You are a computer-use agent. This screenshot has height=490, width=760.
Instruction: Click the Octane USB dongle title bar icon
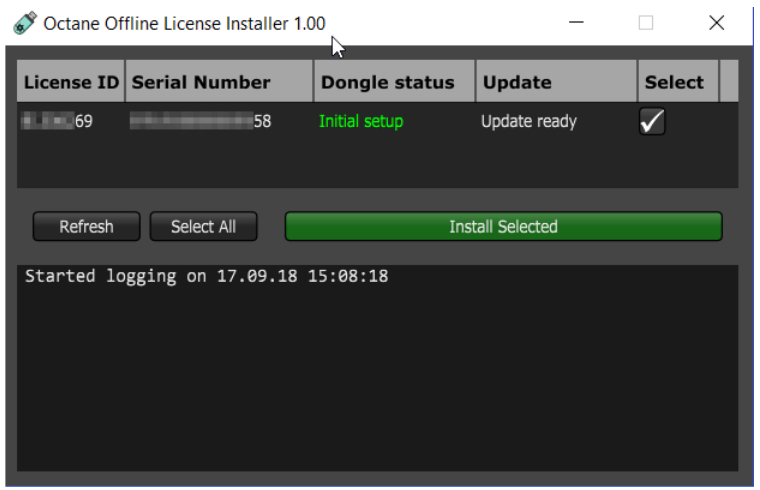(x=25, y=23)
